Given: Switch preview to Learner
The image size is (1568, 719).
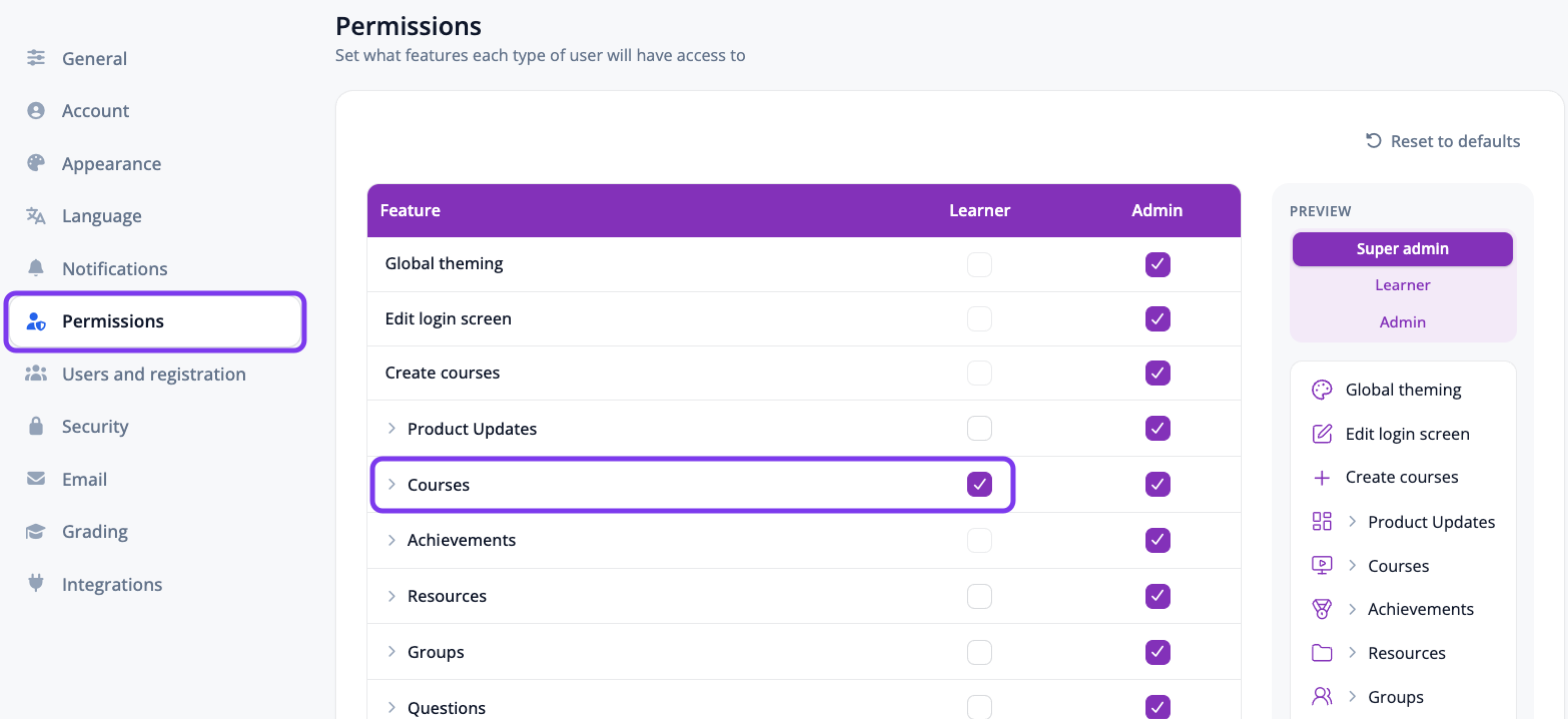Looking at the screenshot, I should pos(1402,285).
